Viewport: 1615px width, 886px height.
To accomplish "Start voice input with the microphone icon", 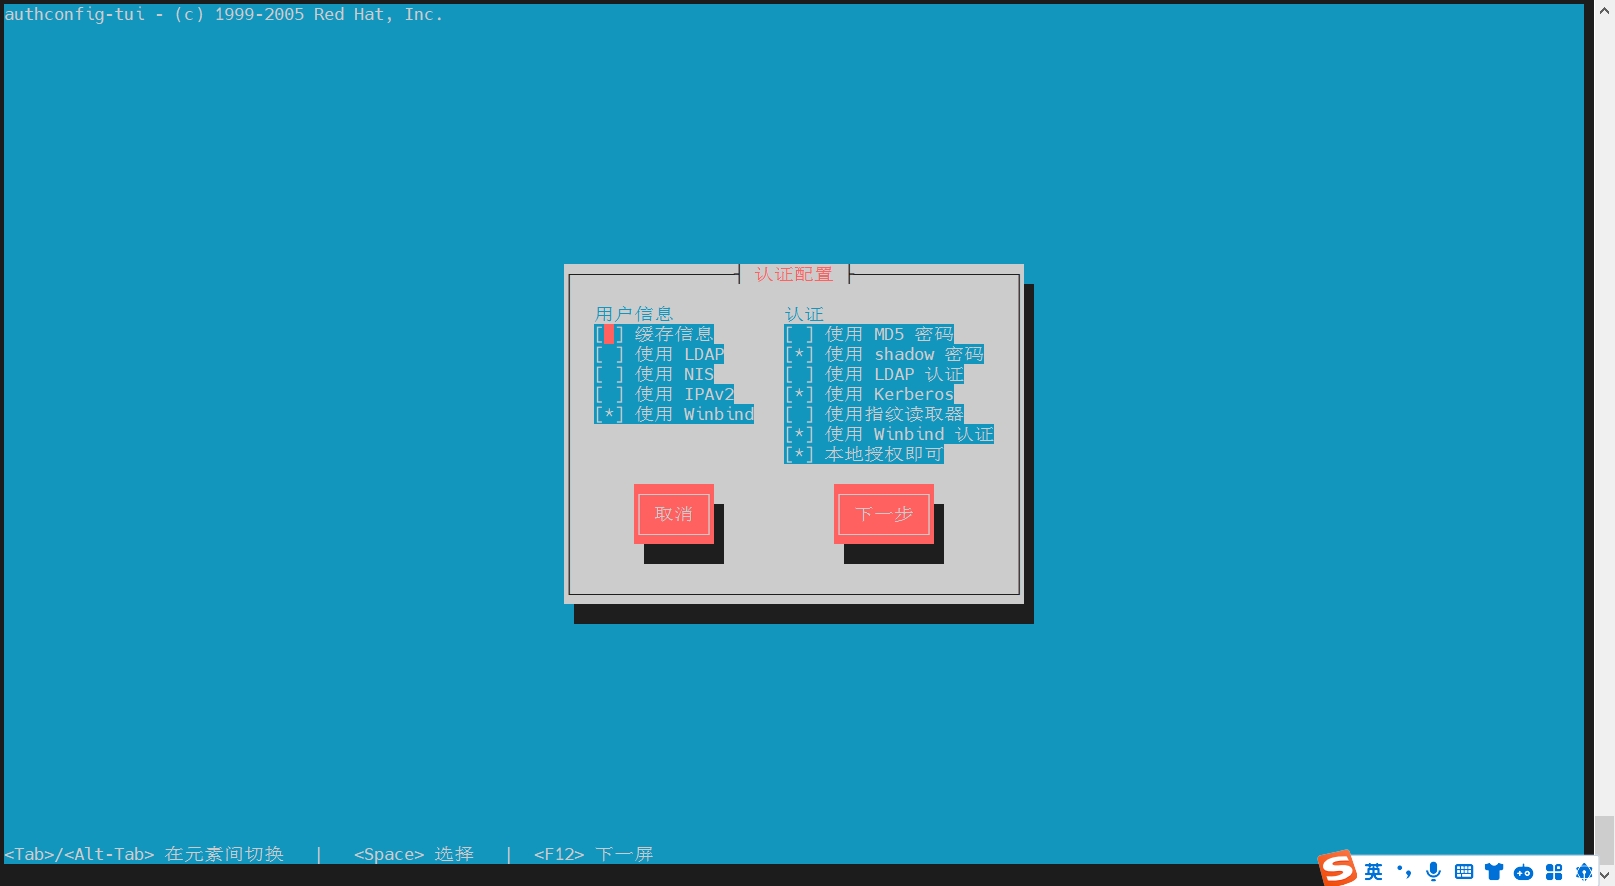I will (1433, 872).
